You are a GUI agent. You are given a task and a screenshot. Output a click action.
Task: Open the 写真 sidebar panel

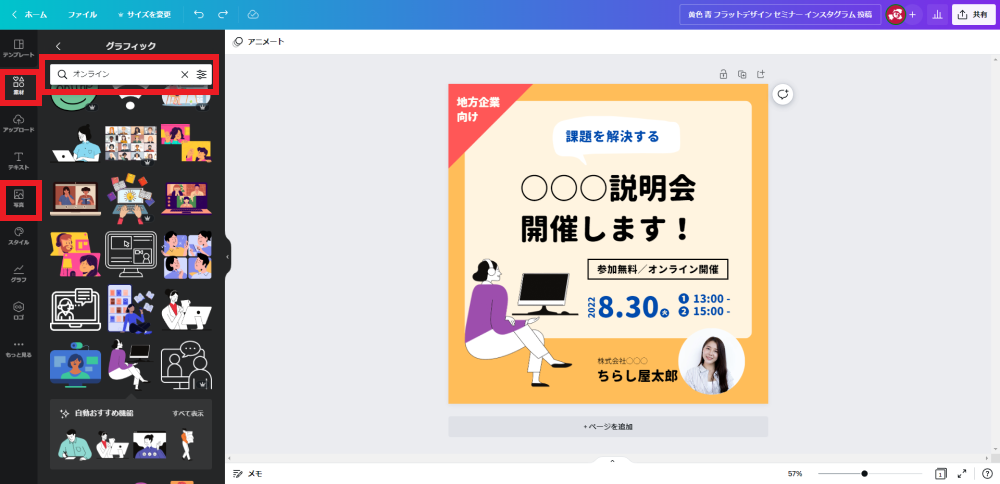[18, 199]
